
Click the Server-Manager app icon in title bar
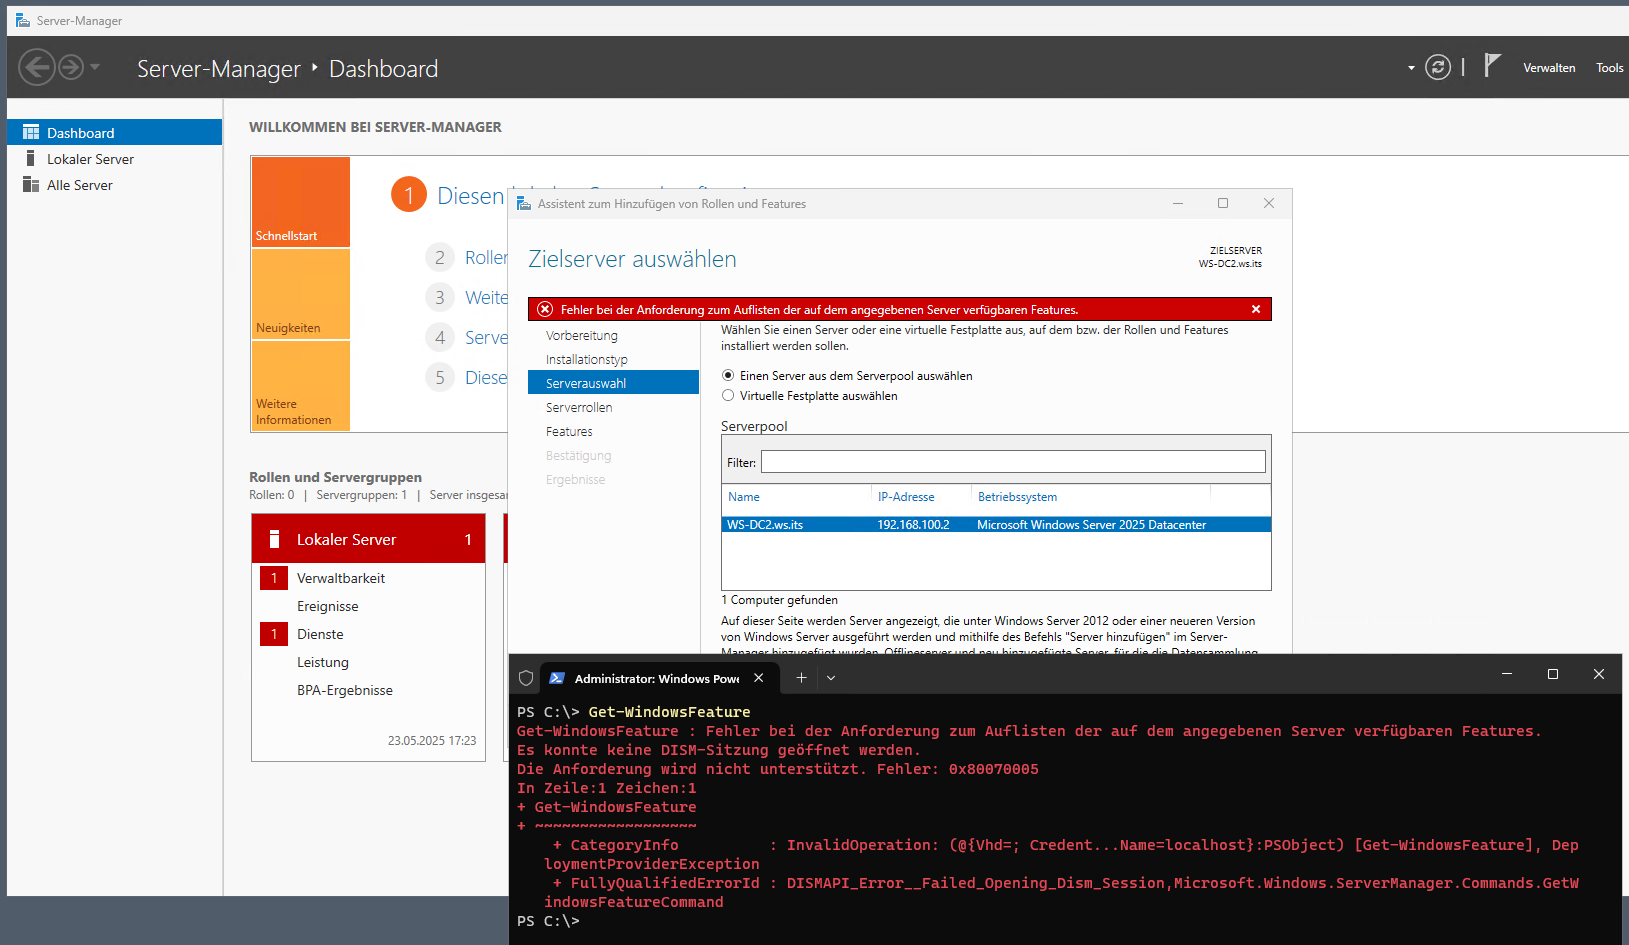pos(23,20)
